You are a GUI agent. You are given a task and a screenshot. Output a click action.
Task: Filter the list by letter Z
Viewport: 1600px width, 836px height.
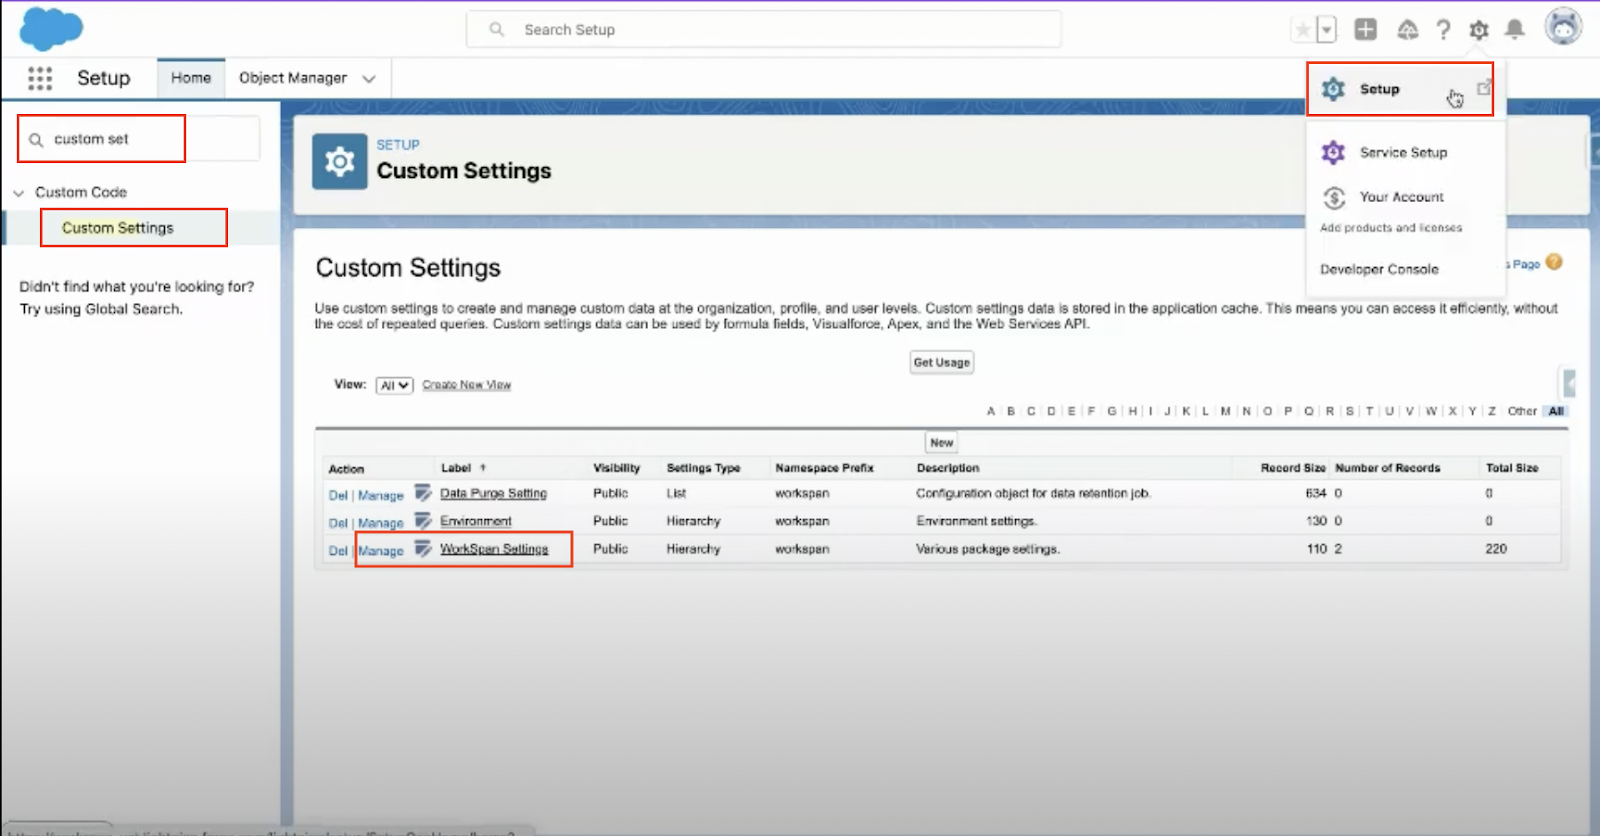pyautogui.click(x=1492, y=411)
